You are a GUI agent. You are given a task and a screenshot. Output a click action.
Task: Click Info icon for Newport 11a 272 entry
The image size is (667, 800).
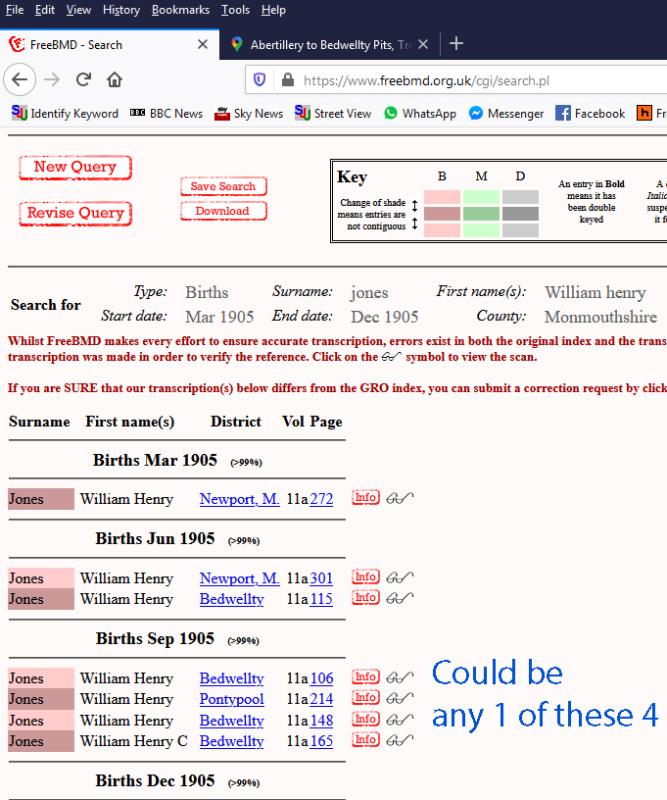pos(365,499)
